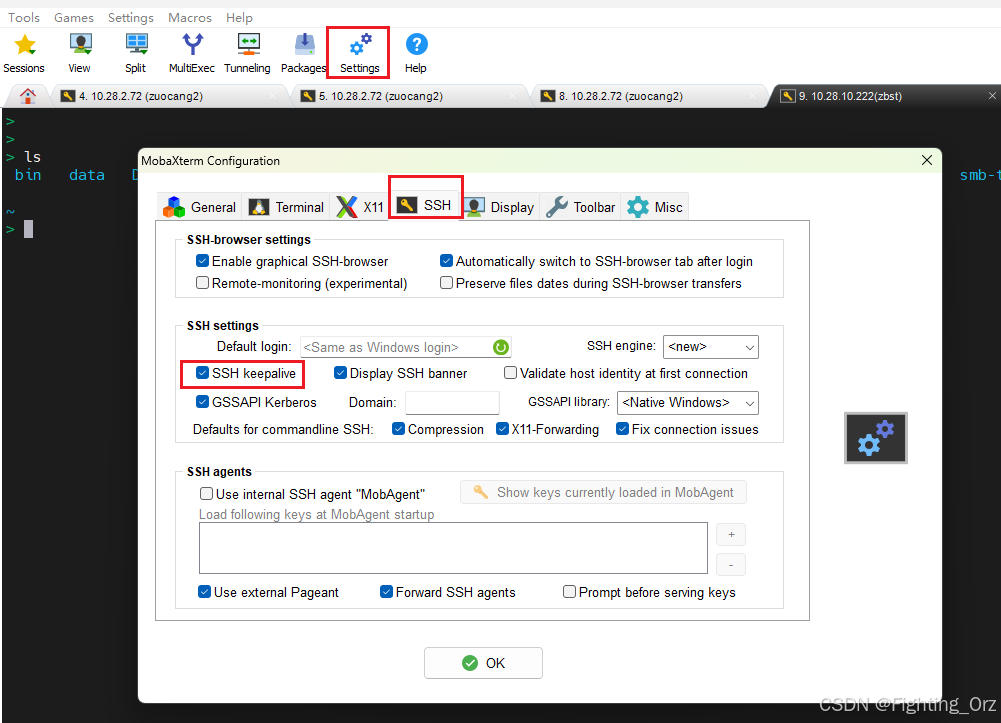Open the Macros menu
The height and width of the screenshot is (723, 1001).
189,17
